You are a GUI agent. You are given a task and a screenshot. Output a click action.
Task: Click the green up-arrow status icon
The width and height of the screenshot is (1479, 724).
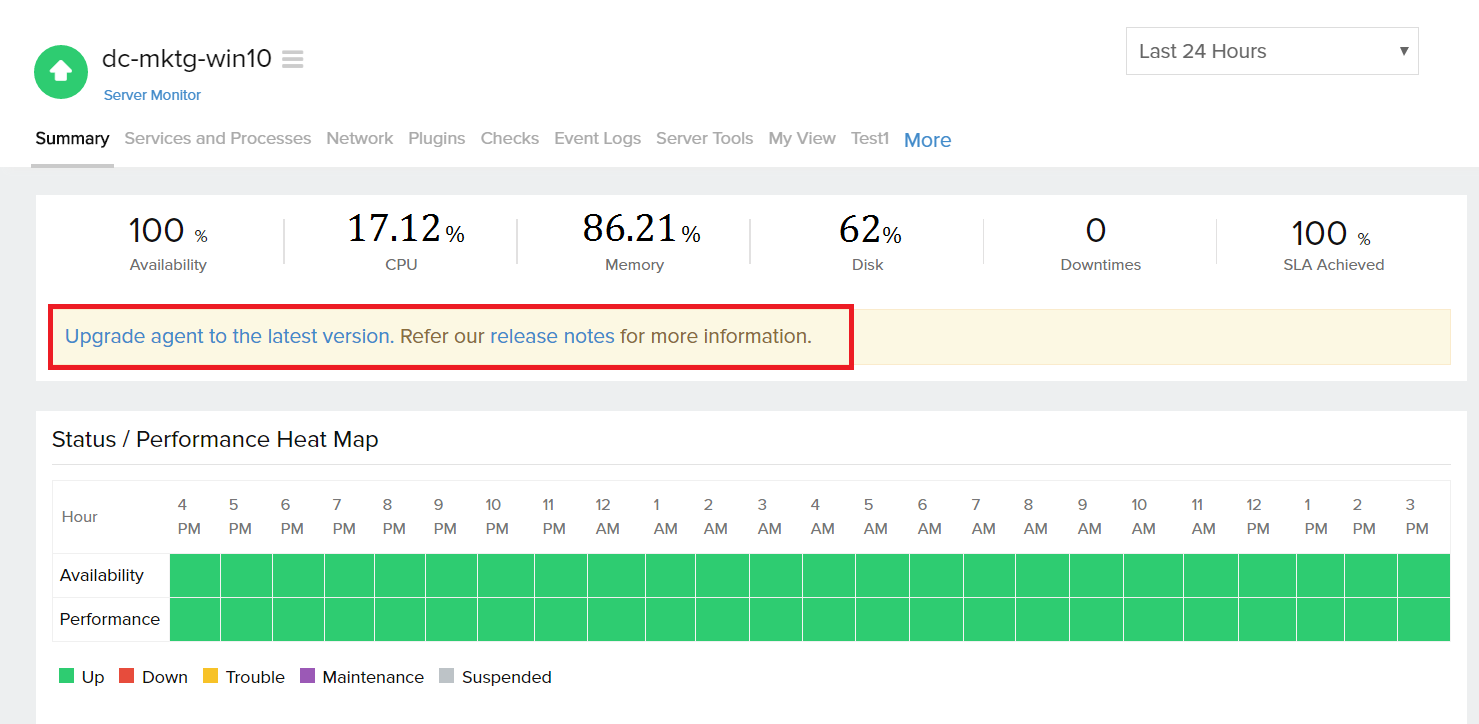point(61,71)
